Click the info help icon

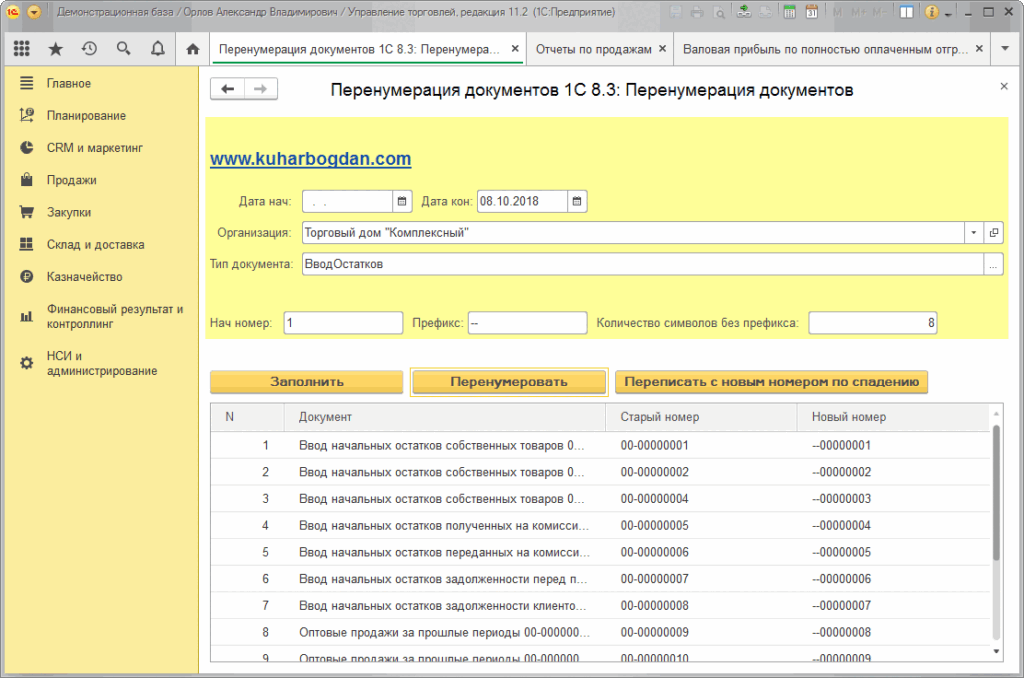click(932, 13)
